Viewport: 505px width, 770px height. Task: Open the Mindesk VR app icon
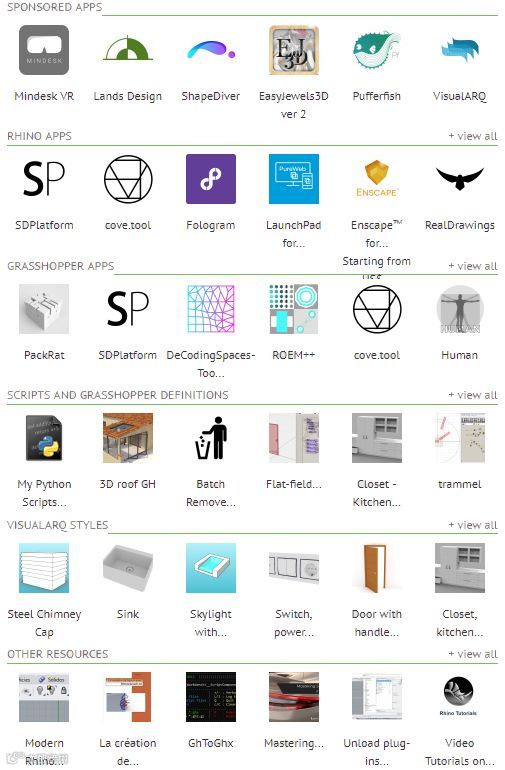point(44,50)
